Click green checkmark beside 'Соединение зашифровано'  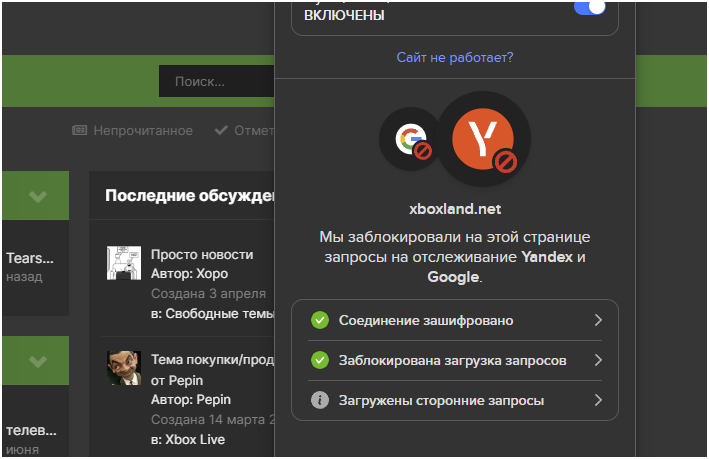tap(320, 320)
